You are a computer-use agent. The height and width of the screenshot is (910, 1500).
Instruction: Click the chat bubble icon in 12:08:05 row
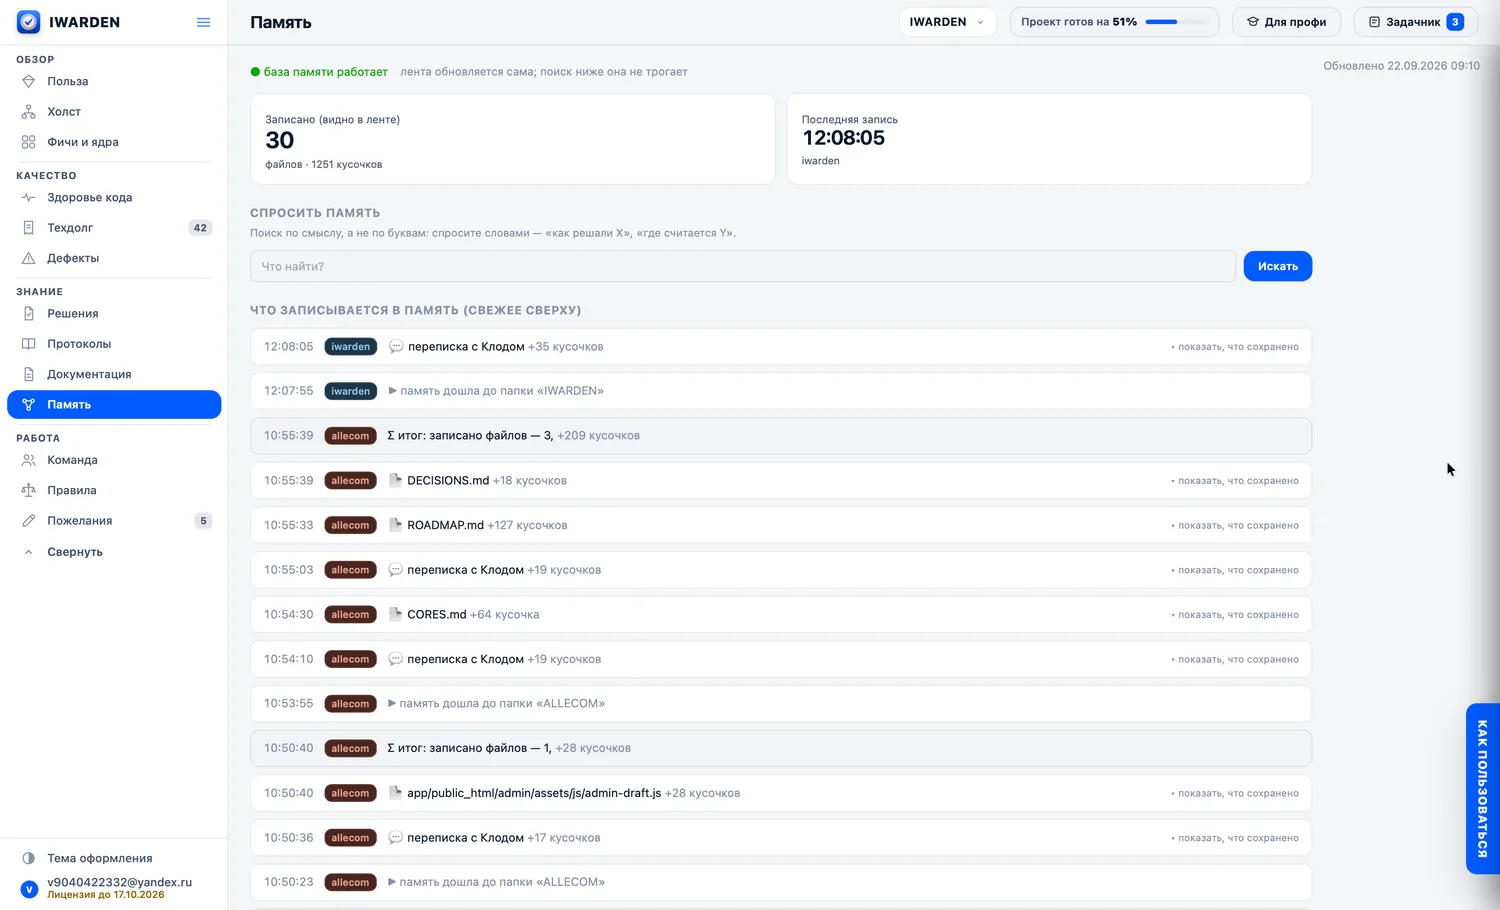pyautogui.click(x=396, y=347)
